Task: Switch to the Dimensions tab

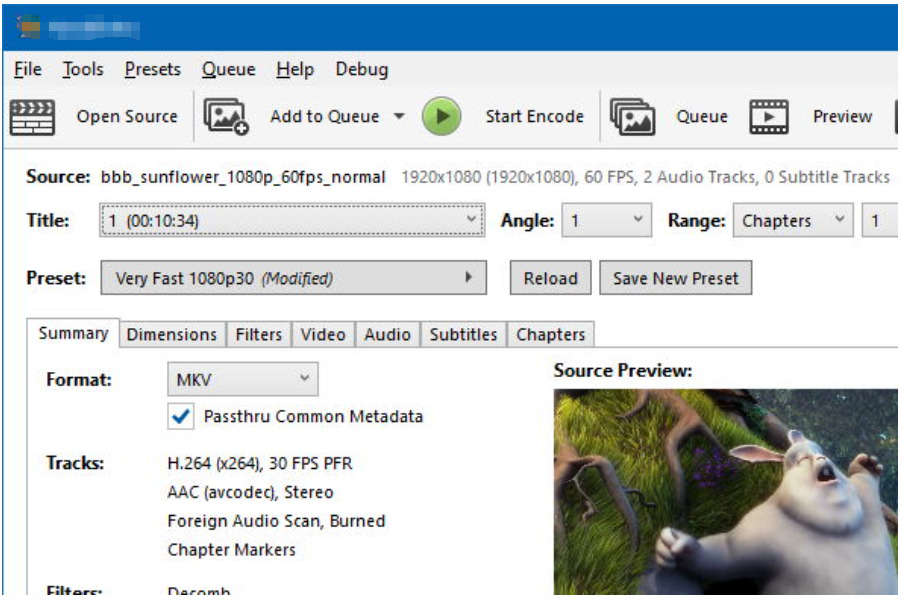Action: (171, 334)
